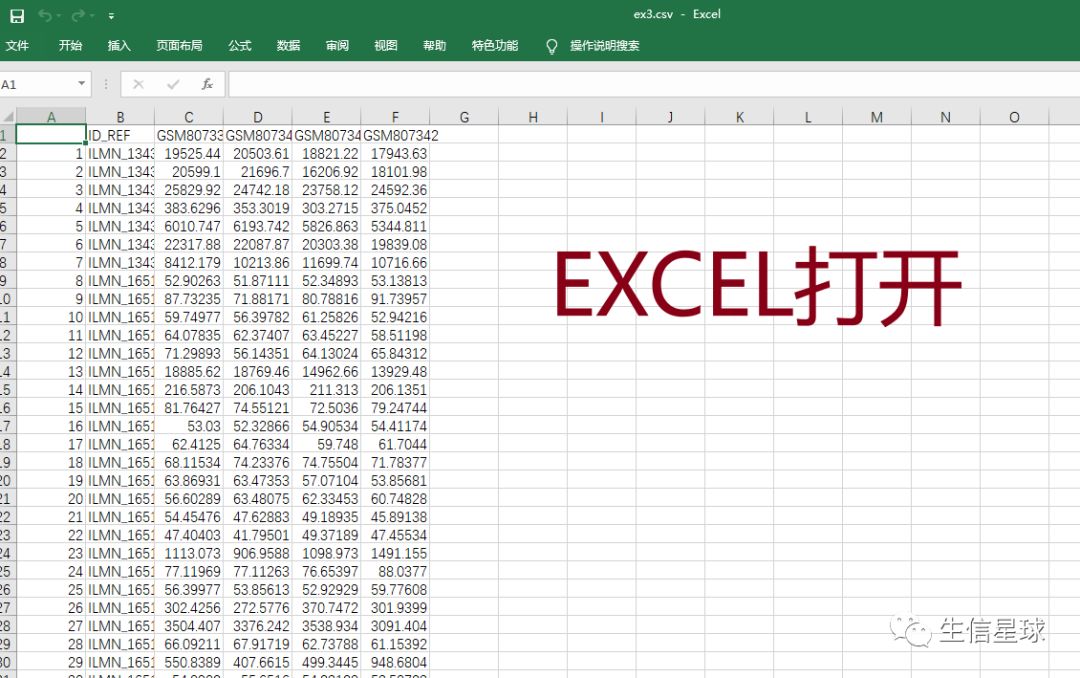The image size is (1080, 678).
Task: Click cell containing 59.748
Action: pos(326,444)
